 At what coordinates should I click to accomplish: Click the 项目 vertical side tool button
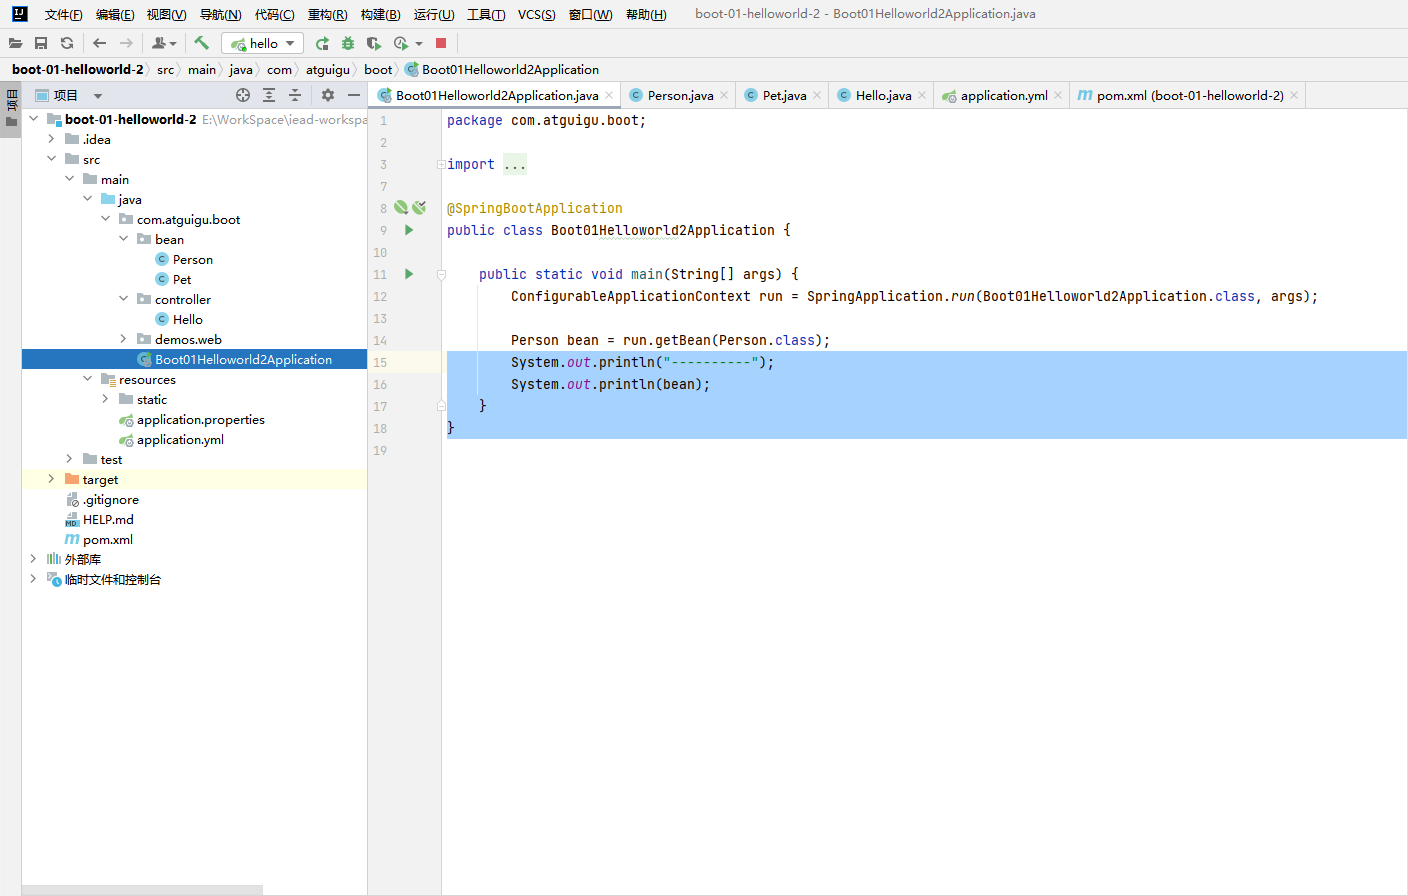pos(11,108)
